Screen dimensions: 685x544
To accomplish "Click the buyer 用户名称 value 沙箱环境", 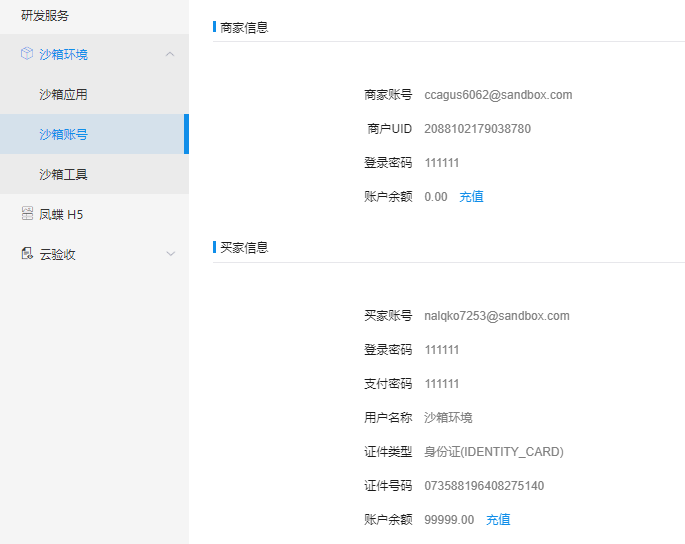I will tap(448, 418).
